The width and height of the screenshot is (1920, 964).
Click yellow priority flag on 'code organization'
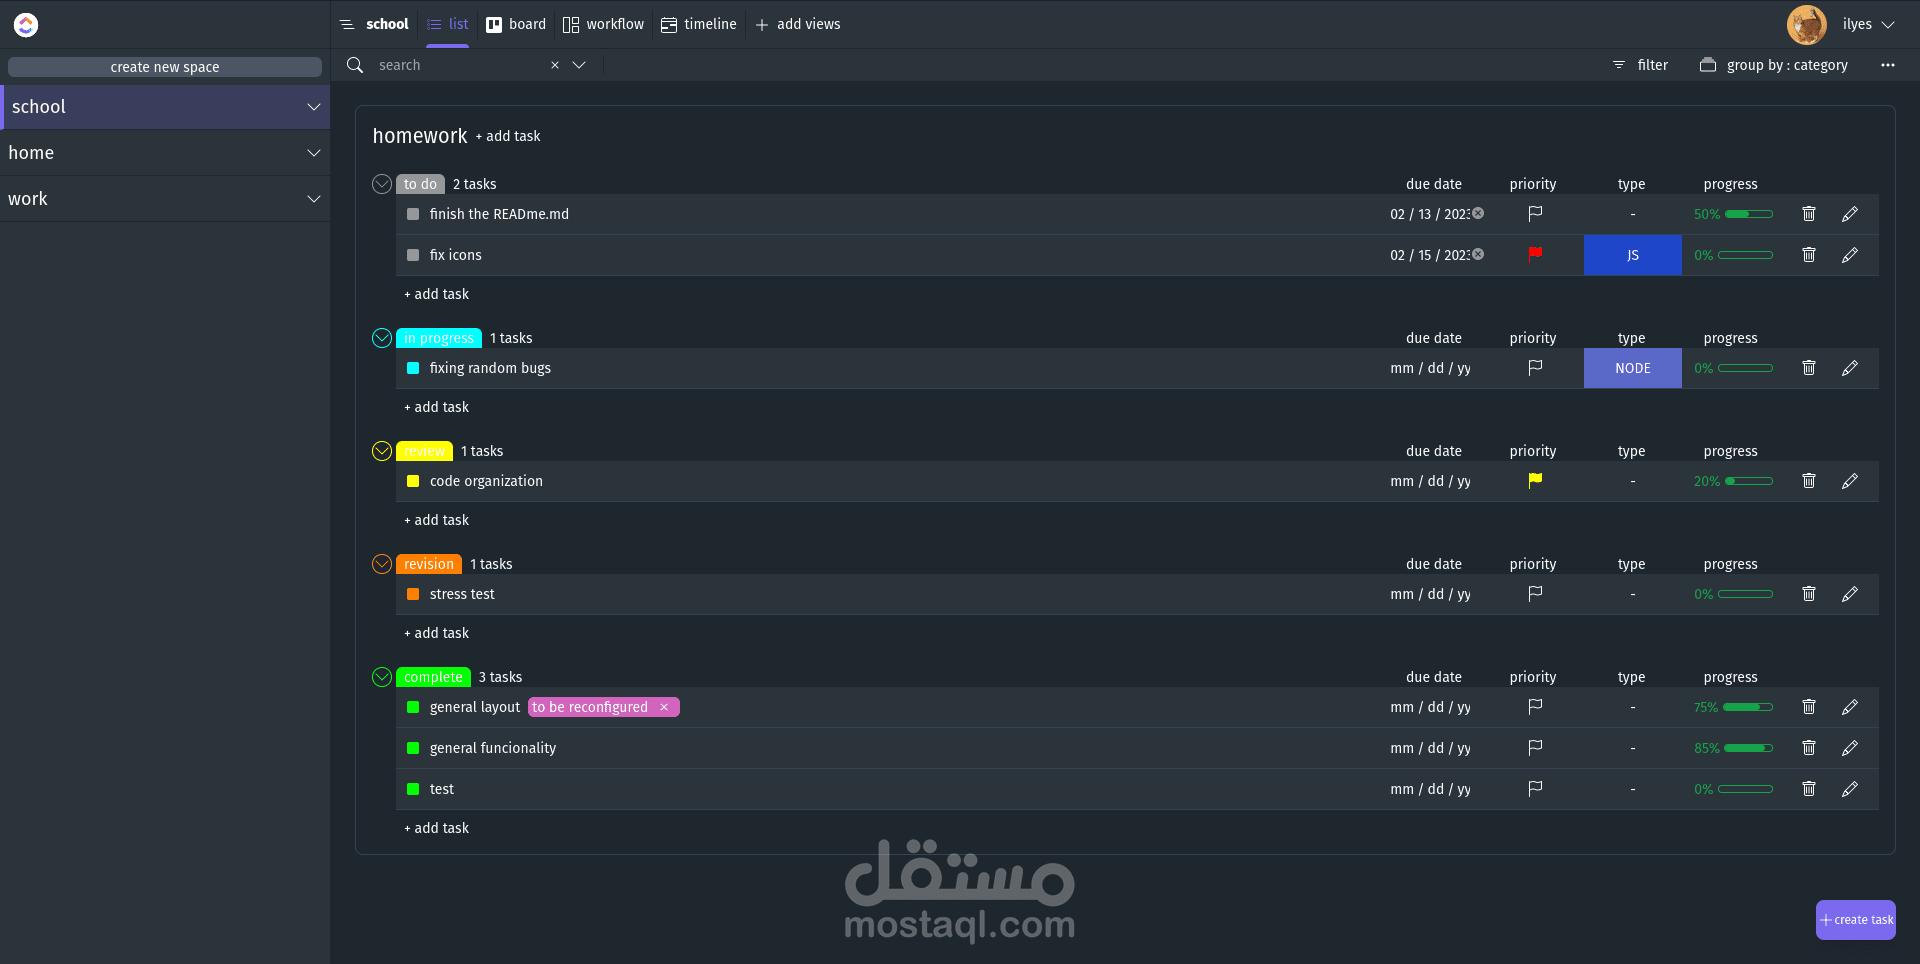1535,481
